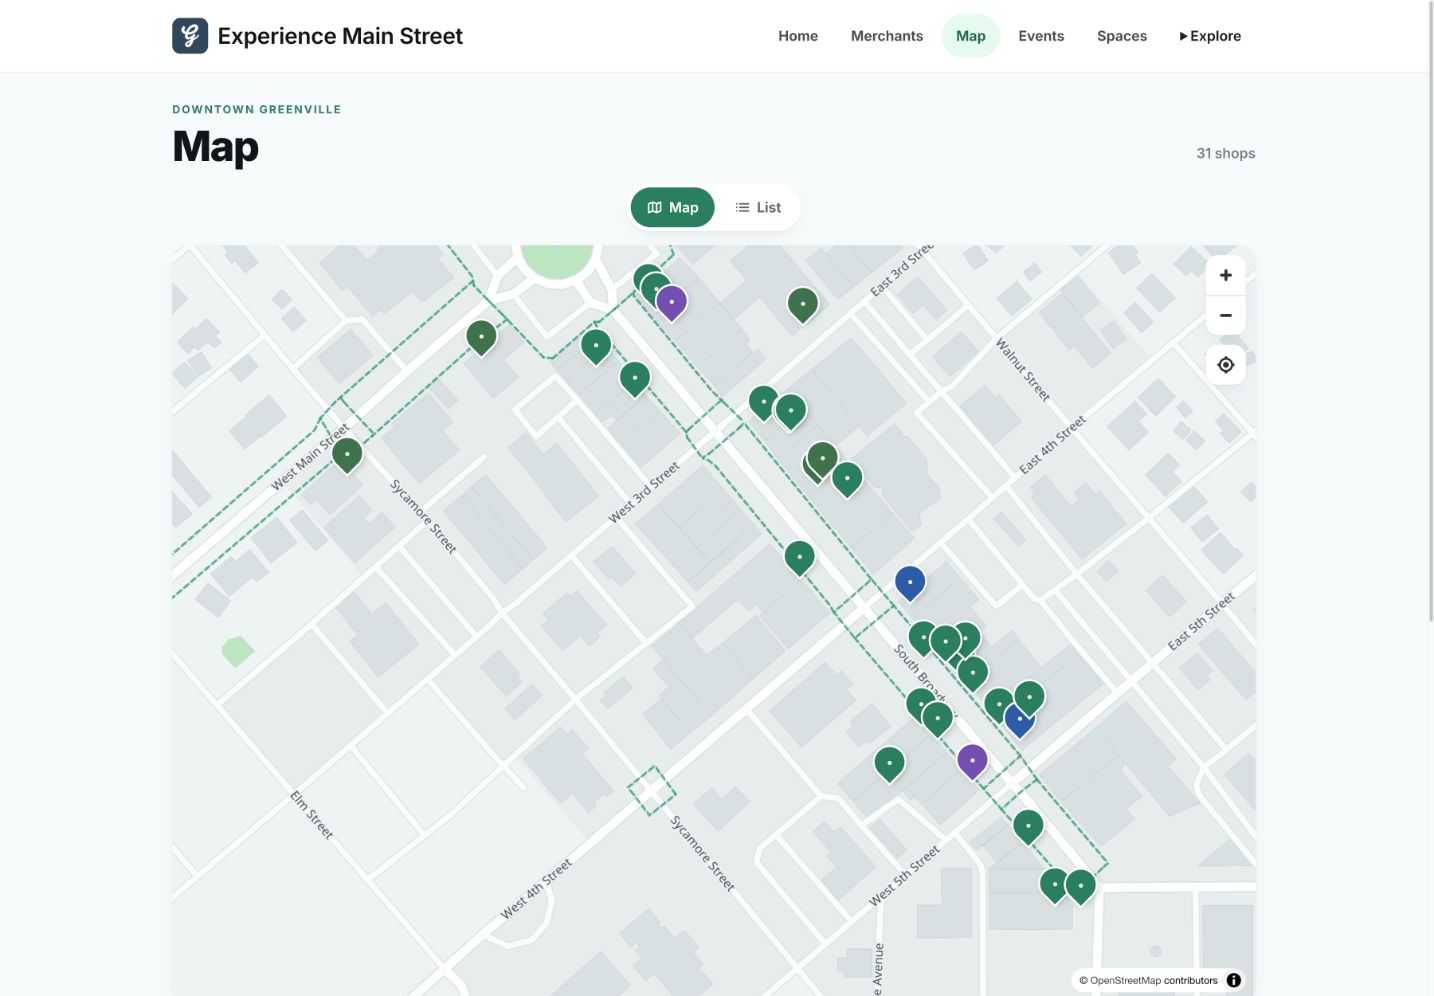Click the locate-me crosshair button
The width and height of the screenshot is (1434, 996).
[x=1226, y=365]
